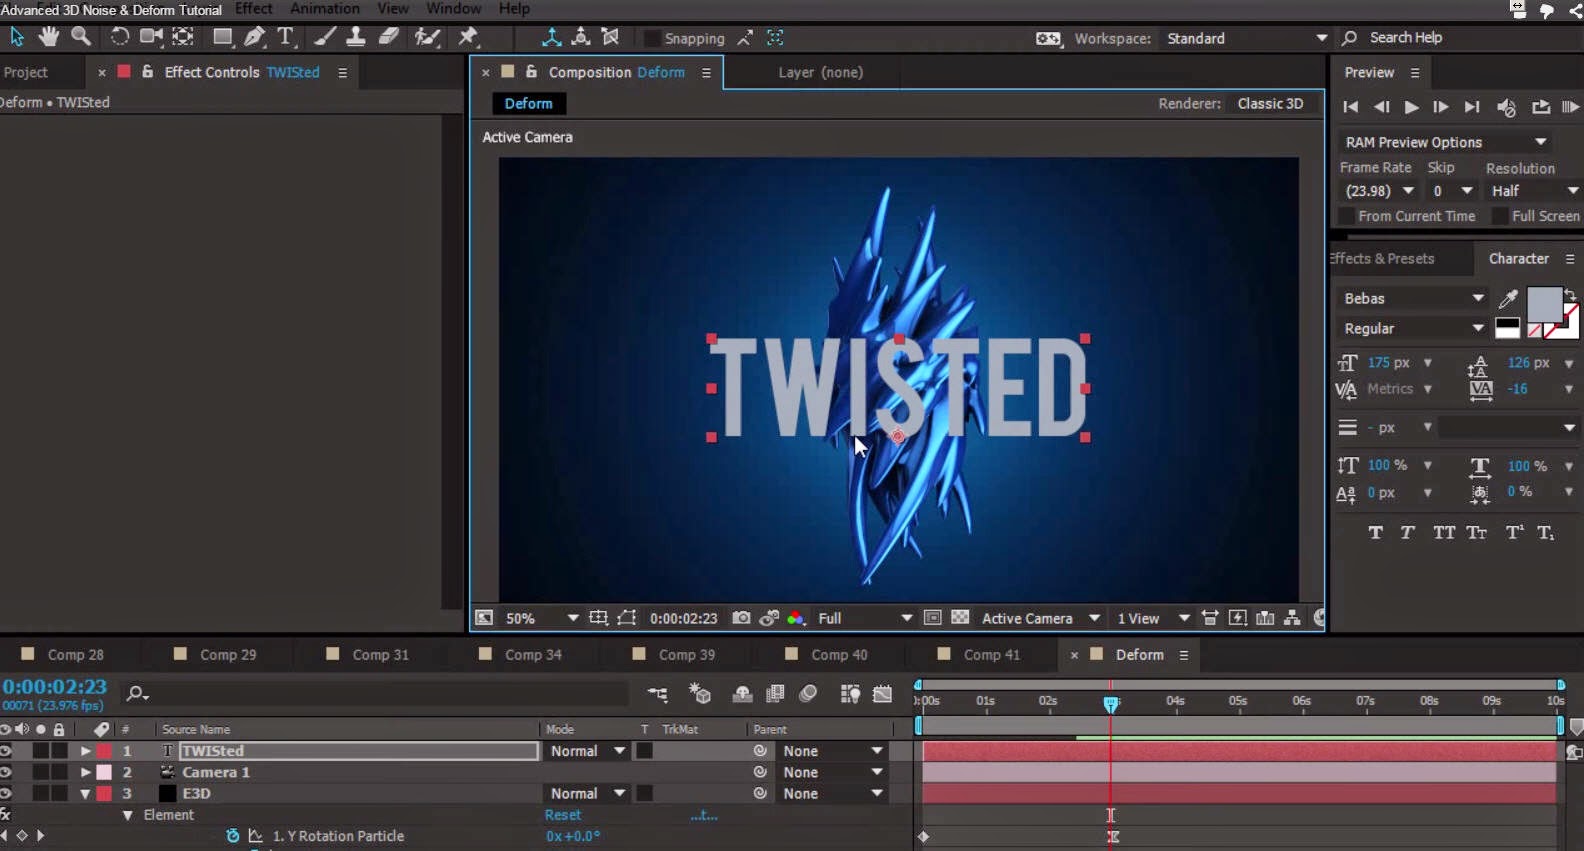
Task: Collapse the Element effect group
Action: coord(127,815)
